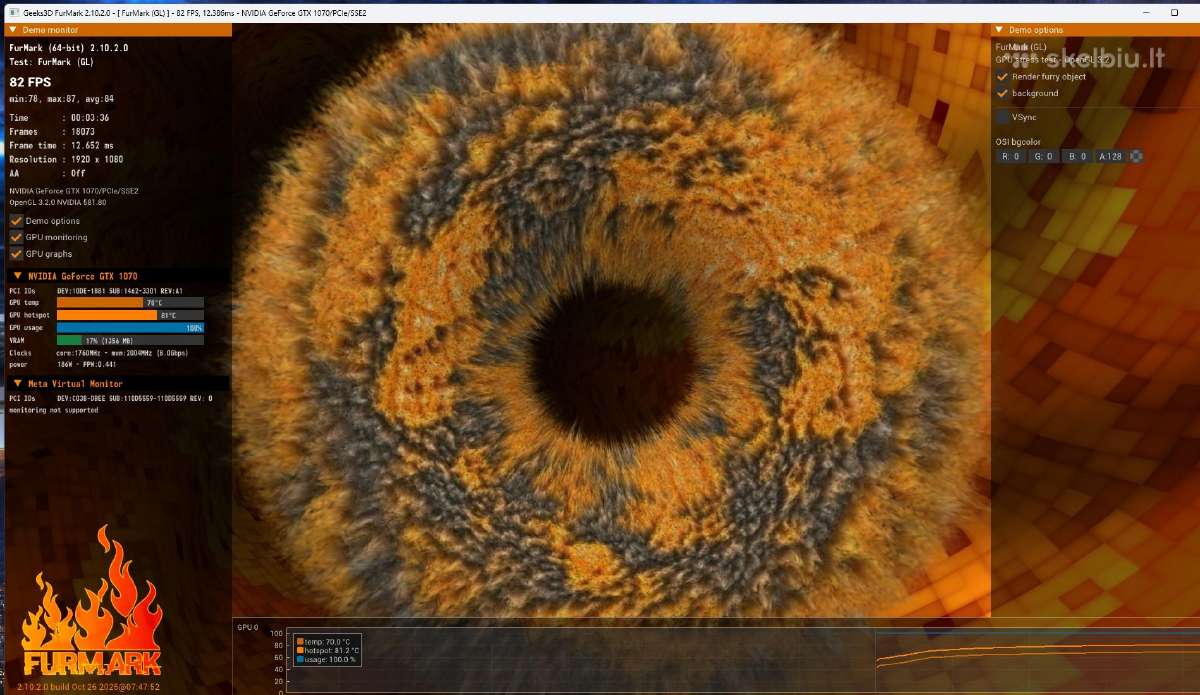This screenshot has height=695, width=1200.
Task: Click the GPU usage bar
Action: click(x=130, y=328)
